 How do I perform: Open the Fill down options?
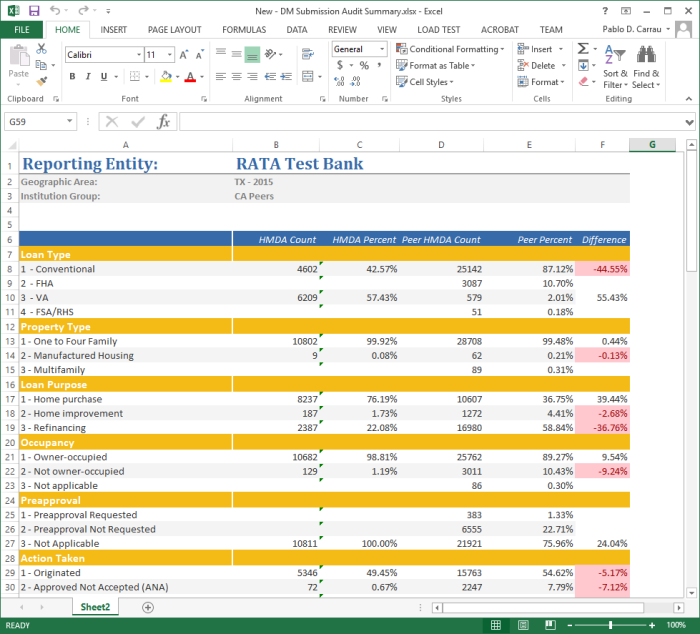coord(583,66)
